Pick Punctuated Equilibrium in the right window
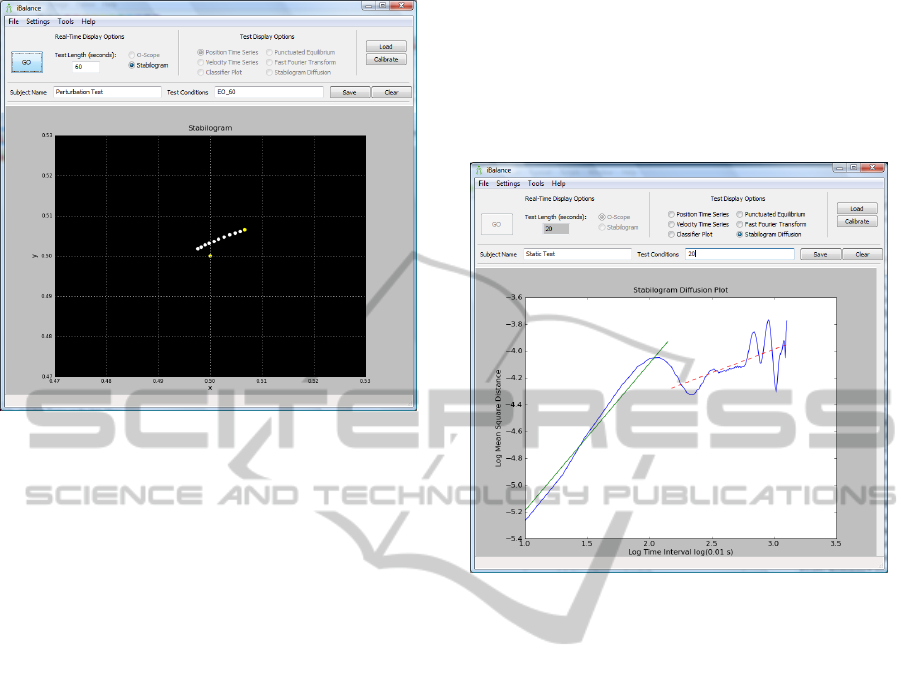This screenshot has height=679, width=913. tap(740, 214)
